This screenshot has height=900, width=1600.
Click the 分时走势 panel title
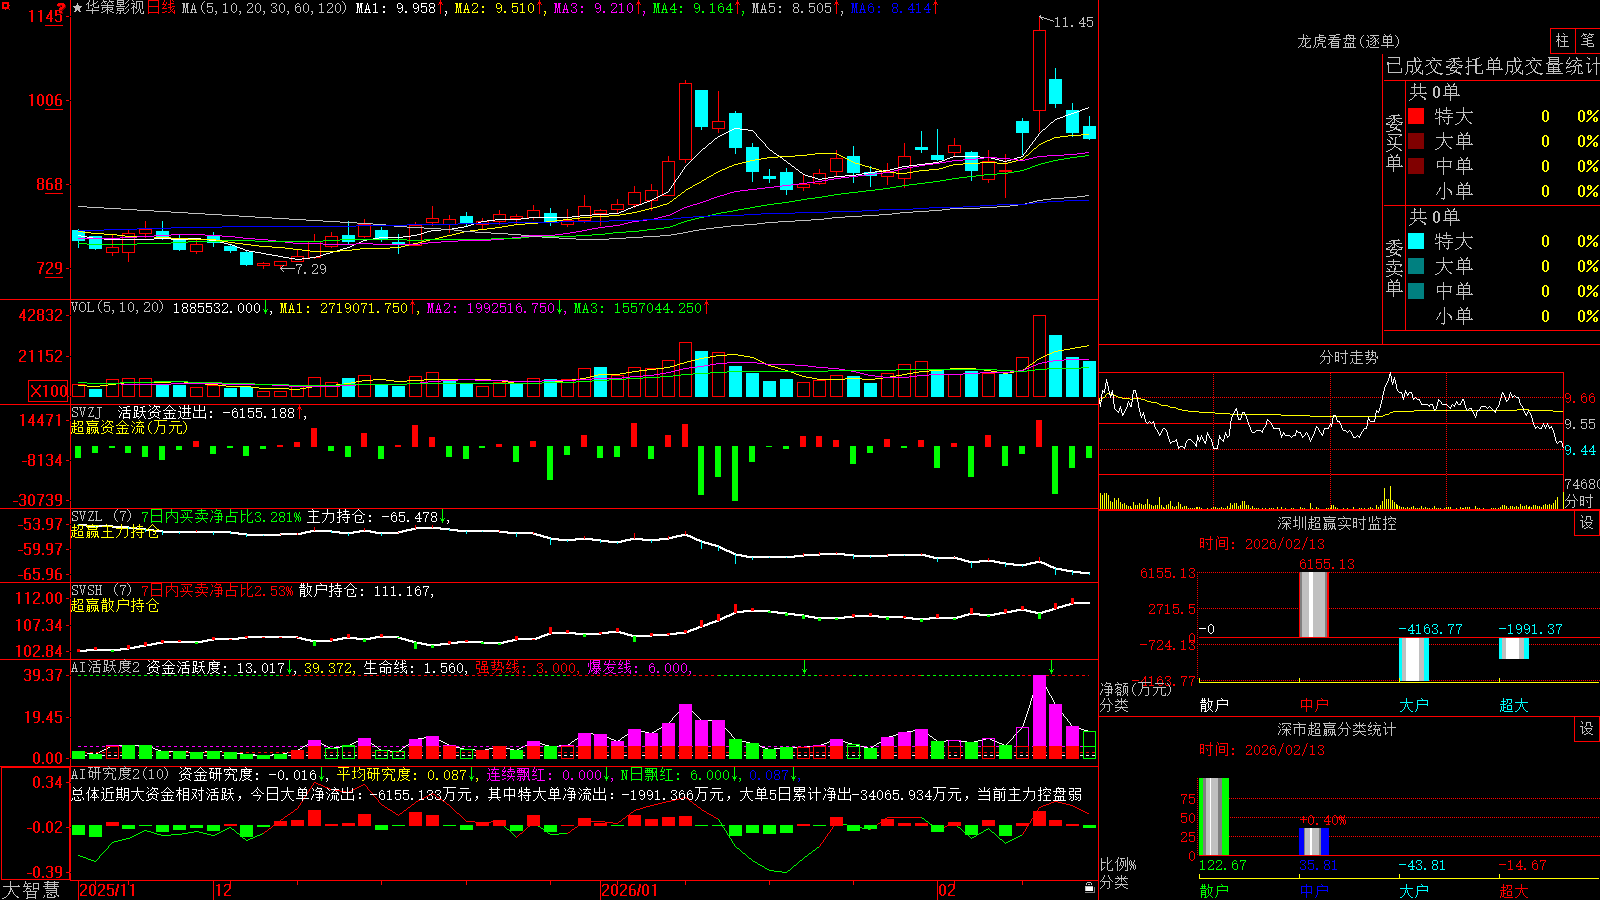pyautogui.click(x=1349, y=357)
